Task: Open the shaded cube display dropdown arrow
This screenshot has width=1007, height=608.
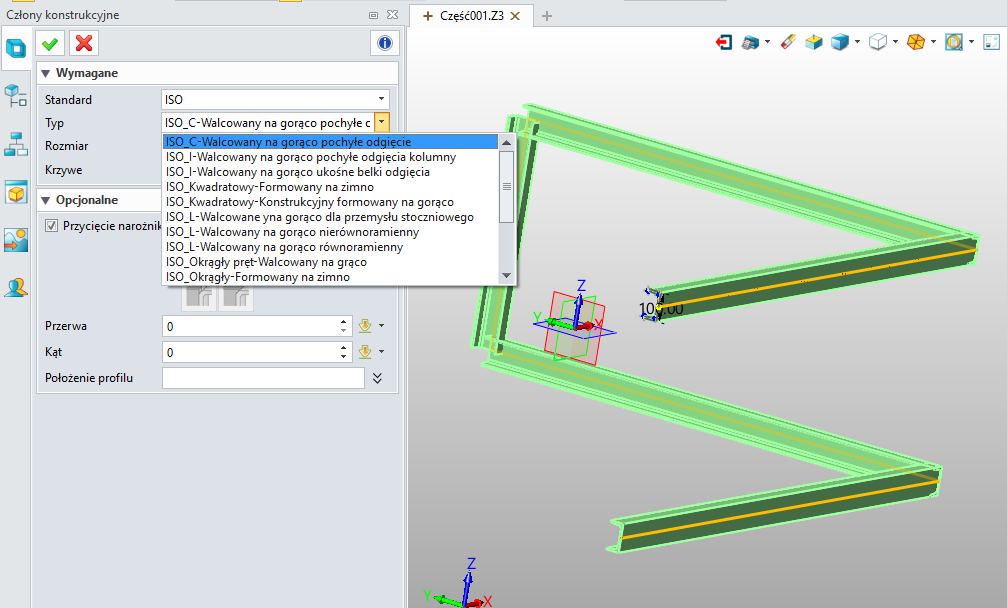Action: [x=857, y=42]
